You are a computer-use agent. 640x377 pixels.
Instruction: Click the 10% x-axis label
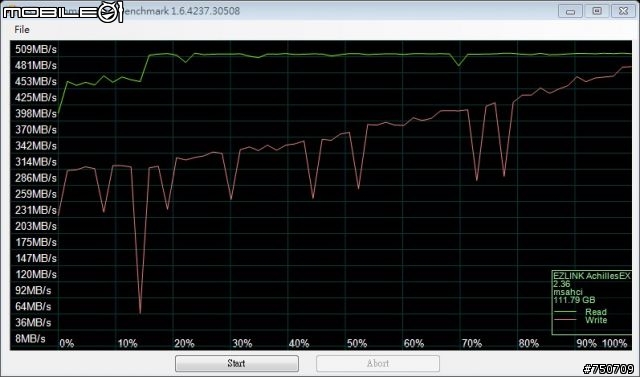(x=127, y=344)
